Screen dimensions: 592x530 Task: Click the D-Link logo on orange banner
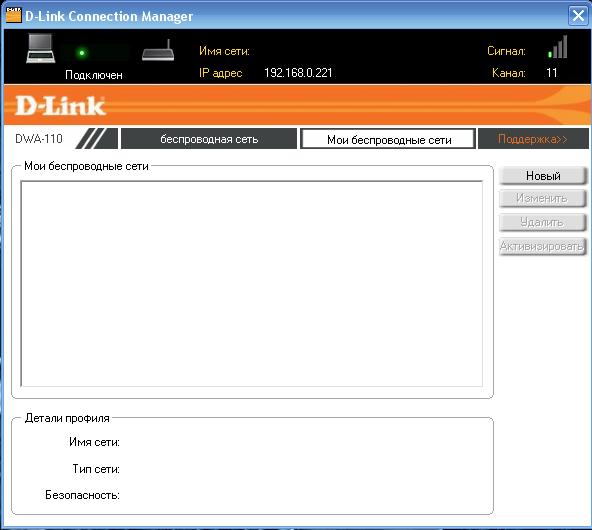point(60,106)
